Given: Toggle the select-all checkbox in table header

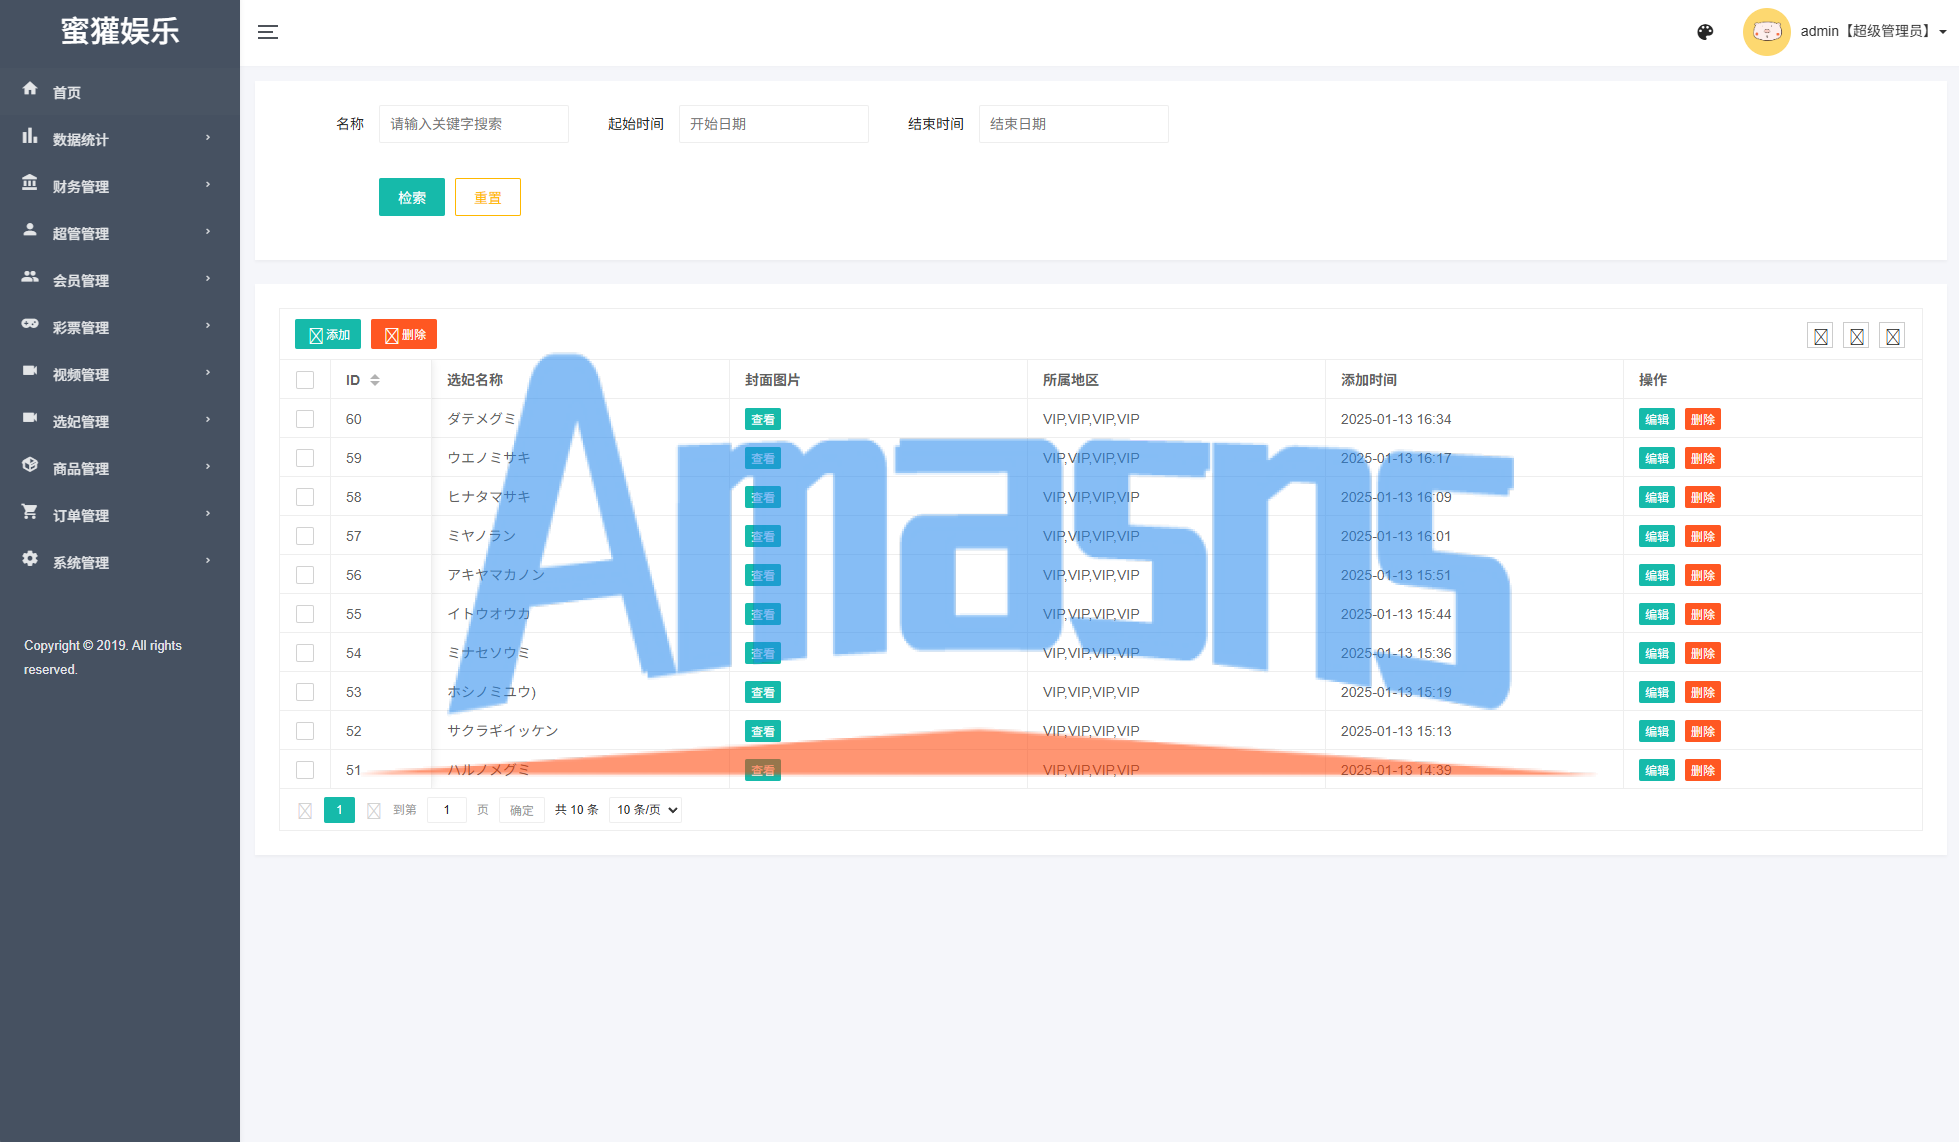Looking at the screenshot, I should [305, 380].
